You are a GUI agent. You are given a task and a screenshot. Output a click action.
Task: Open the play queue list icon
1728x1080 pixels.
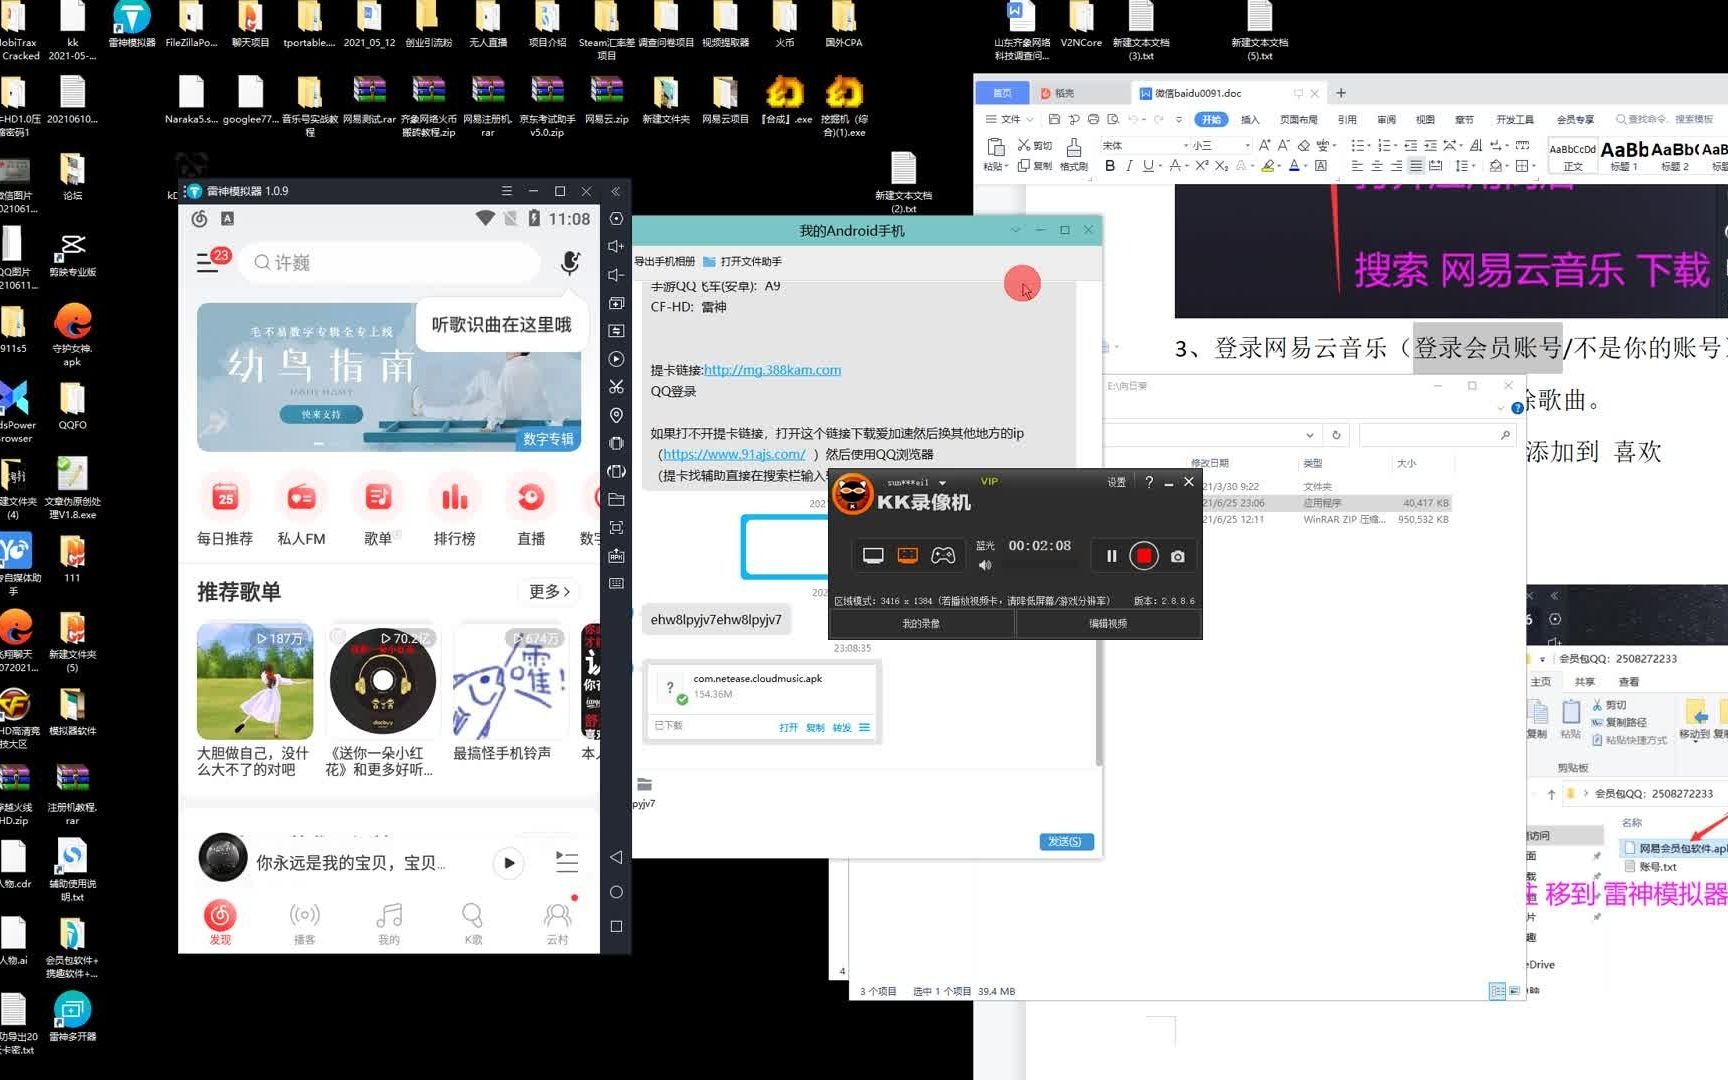(567, 862)
